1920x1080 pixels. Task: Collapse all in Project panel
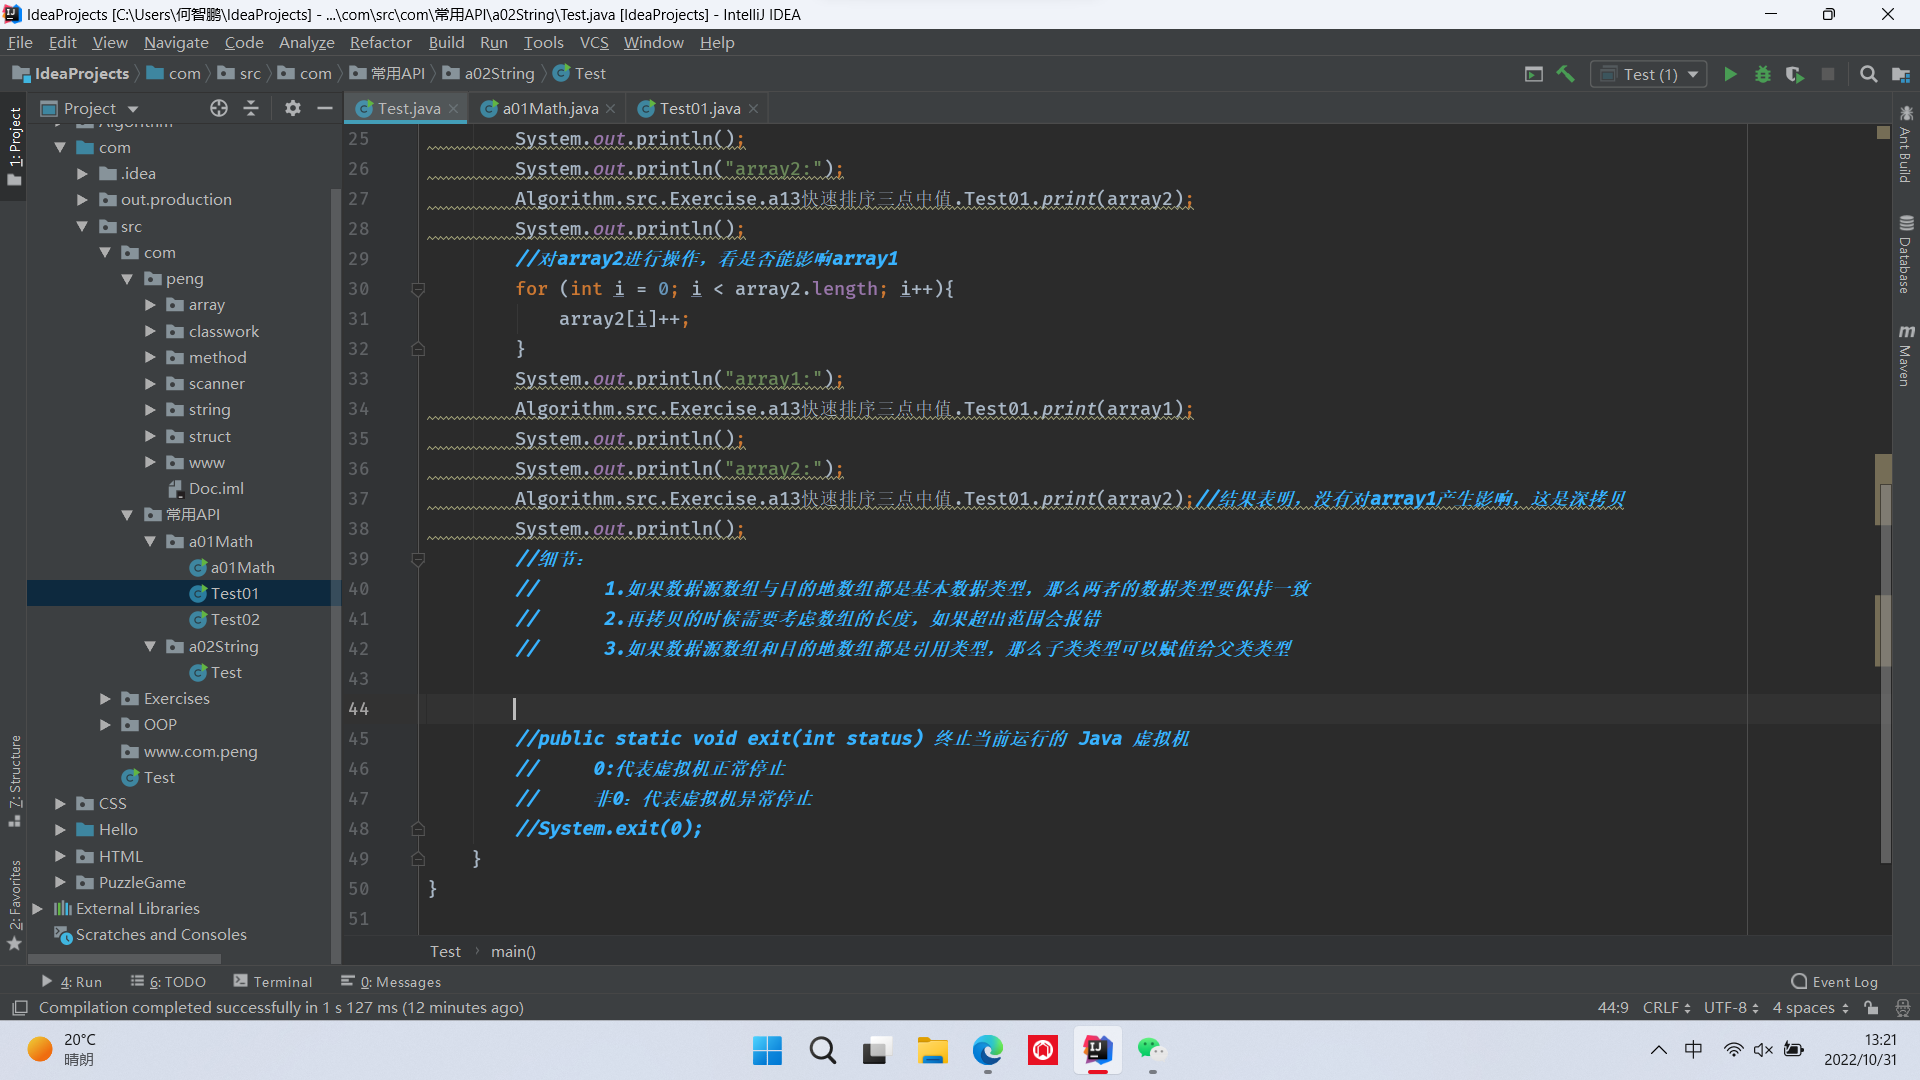coord(251,108)
